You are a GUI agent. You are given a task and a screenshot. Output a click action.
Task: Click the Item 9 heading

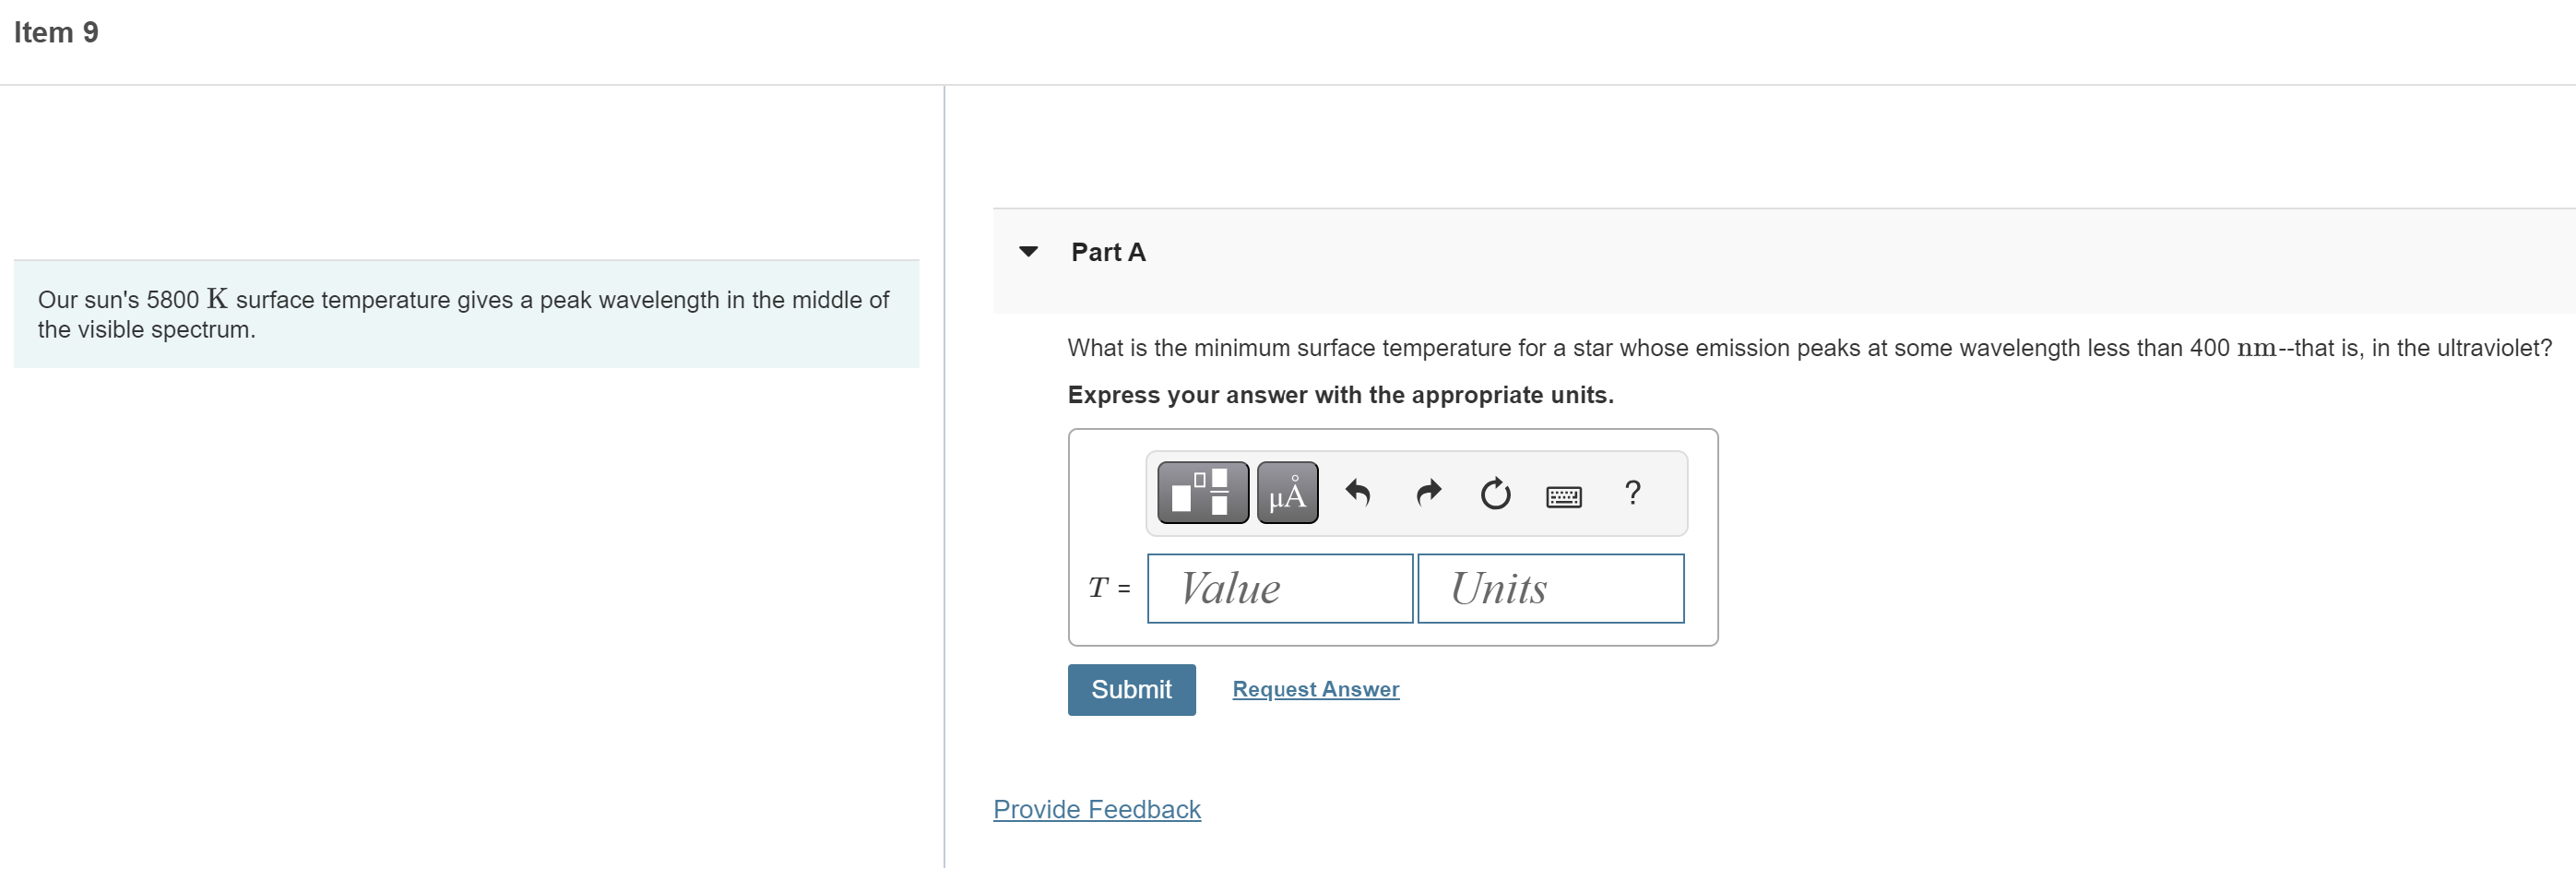click(56, 32)
